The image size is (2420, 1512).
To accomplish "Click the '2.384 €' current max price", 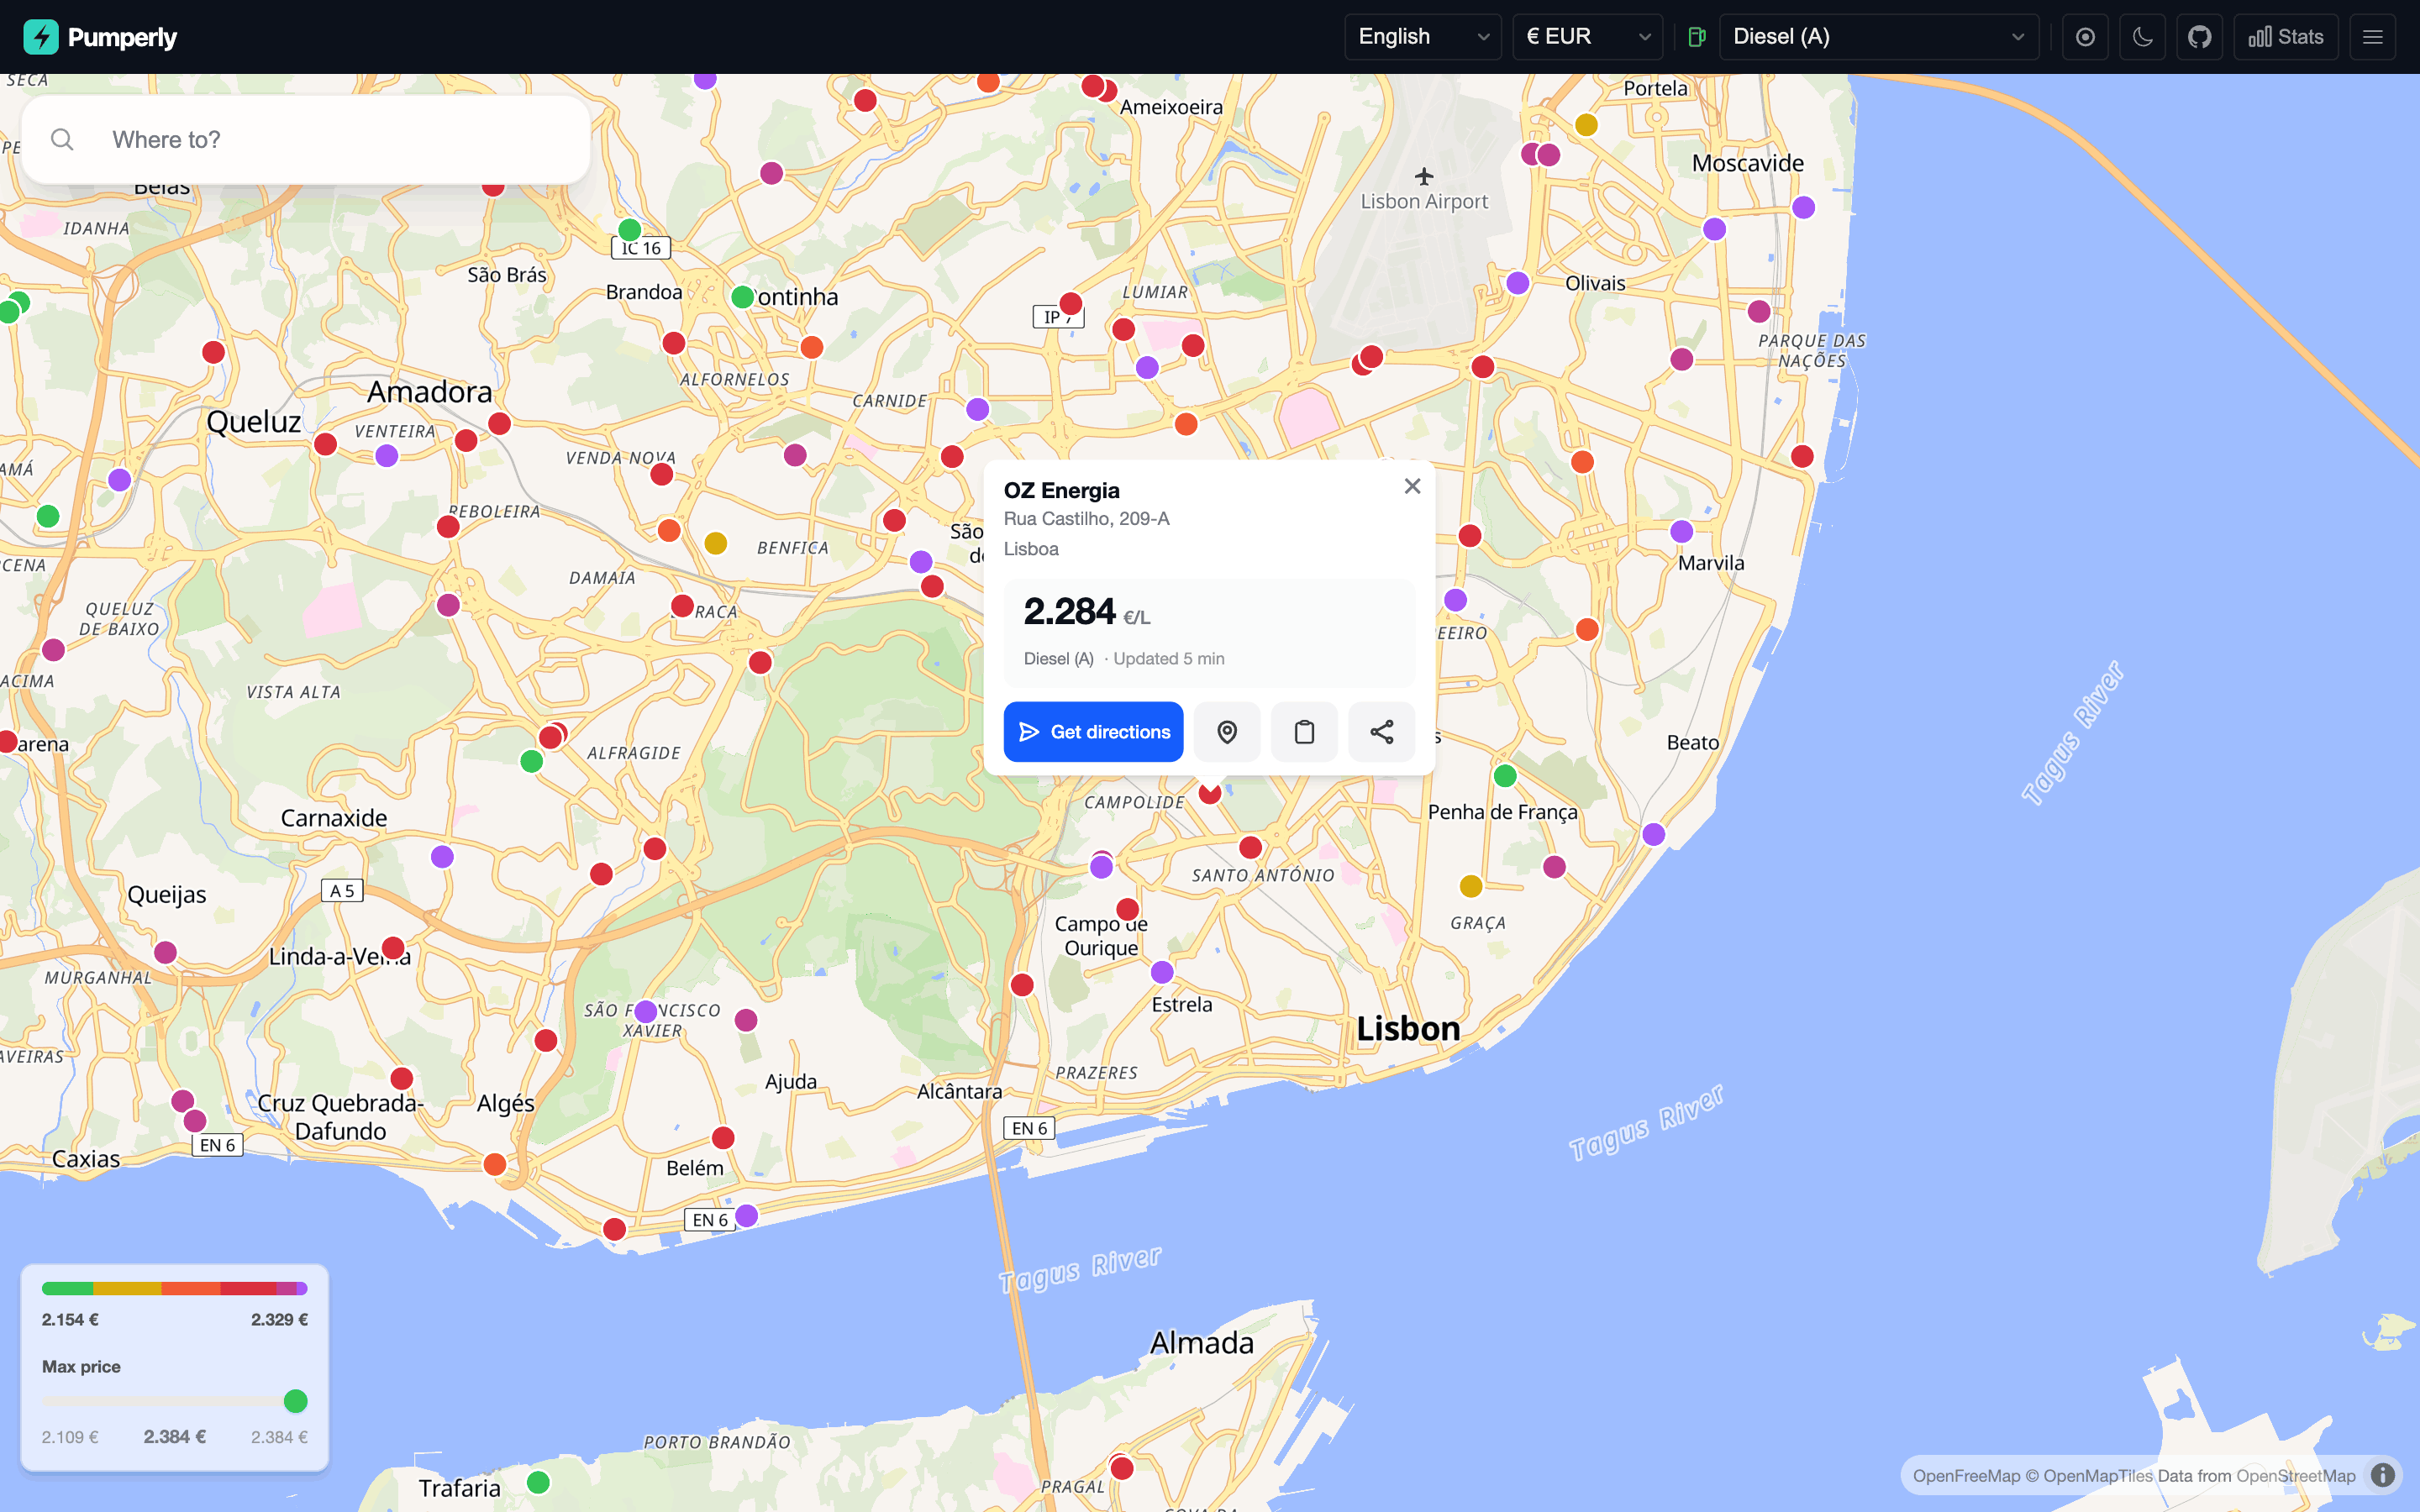I will tap(175, 1436).
